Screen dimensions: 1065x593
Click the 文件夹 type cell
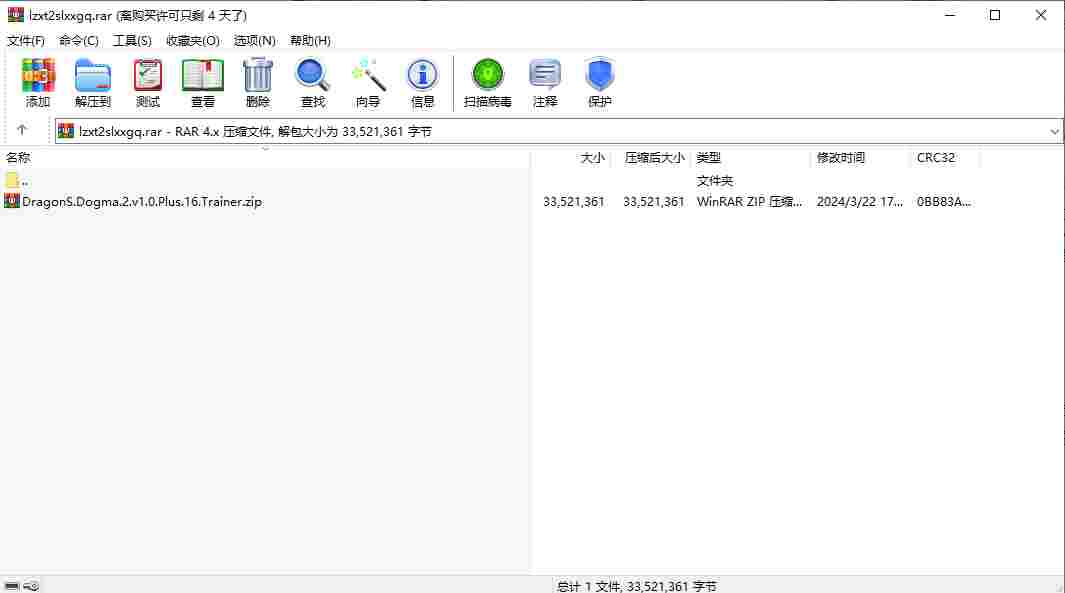click(715, 181)
